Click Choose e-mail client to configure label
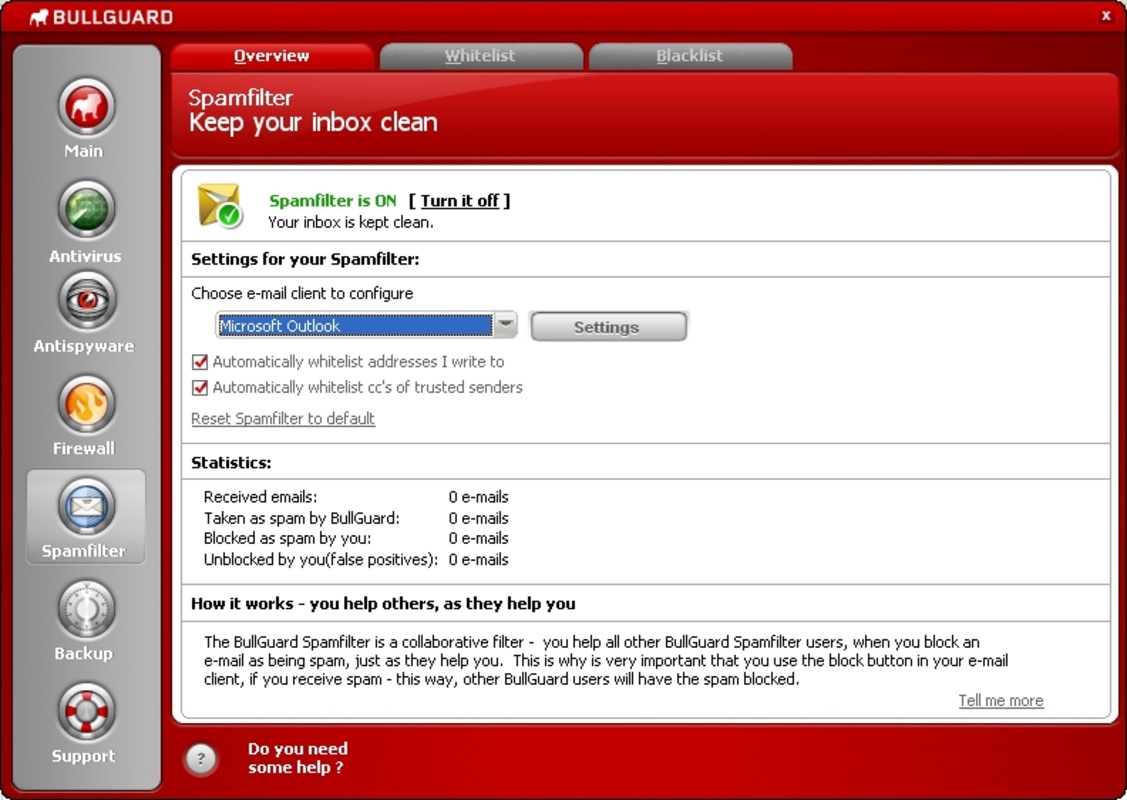The height and width of the screenshot is (800, 1127). (302, 293)
